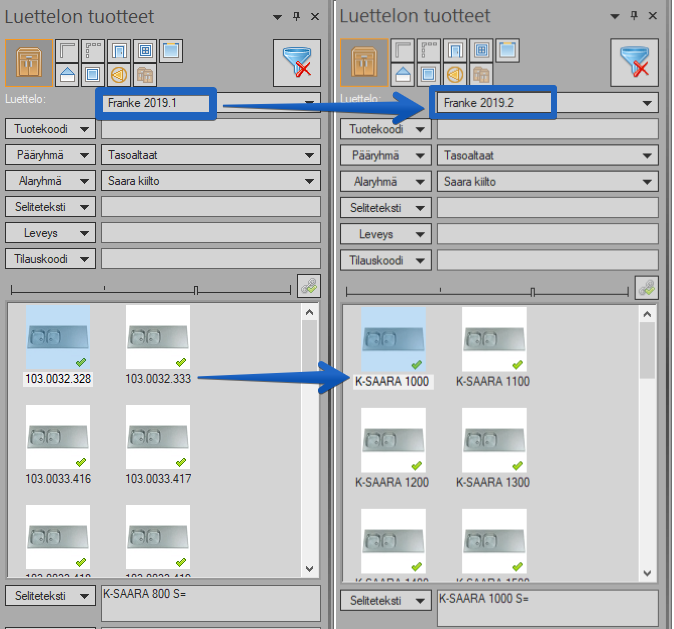Click bottom Selitetekski button beside K-SAARA 800 S=
The height and width of the screenshot is (629, 674).
click(x=50, y=596)
